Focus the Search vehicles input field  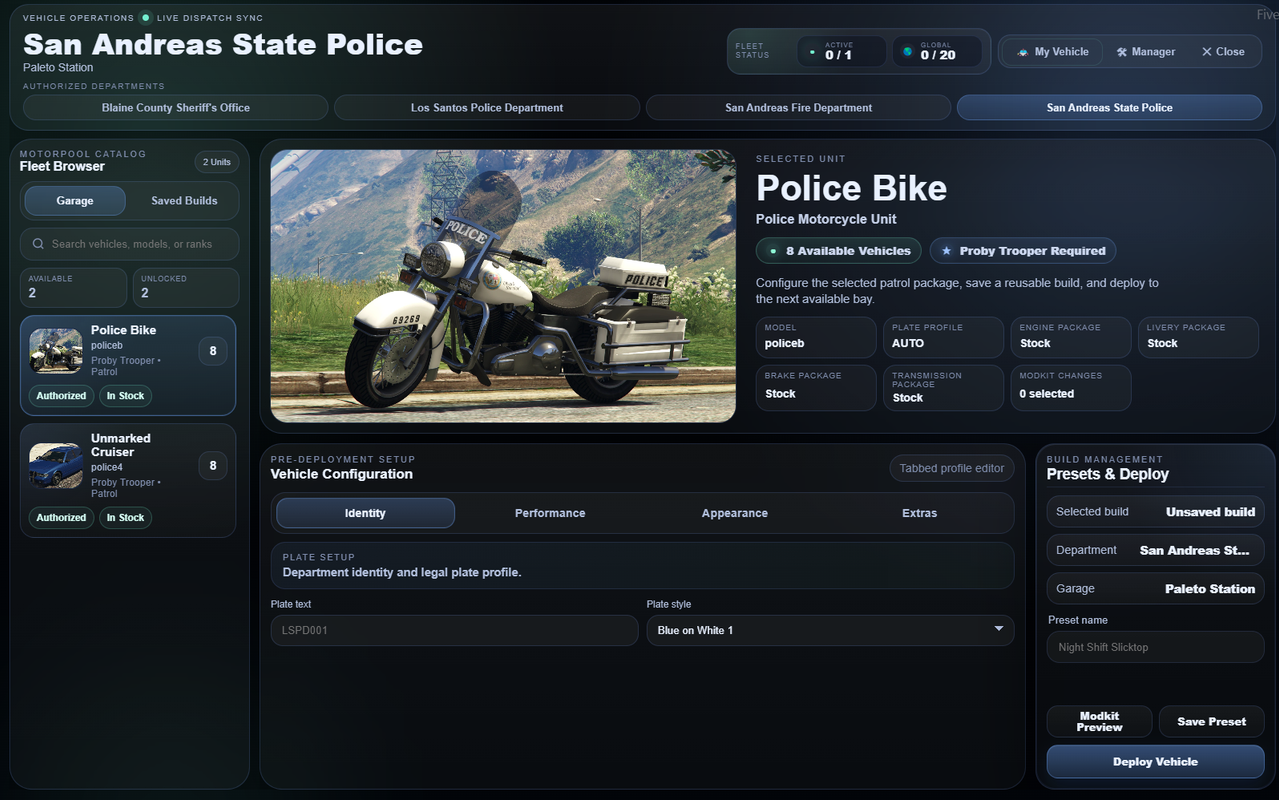[x=130, y=244]
